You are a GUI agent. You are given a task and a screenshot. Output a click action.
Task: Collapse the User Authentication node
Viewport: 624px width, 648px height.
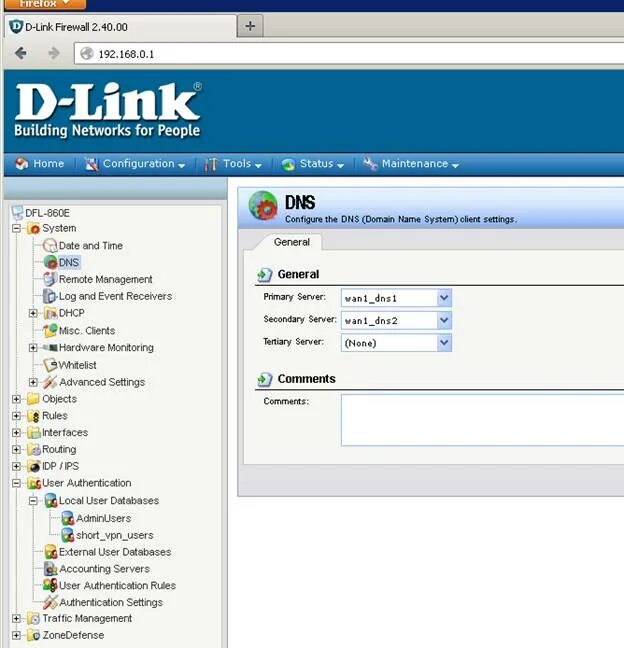pyautogui.click(x=16, y=483)
